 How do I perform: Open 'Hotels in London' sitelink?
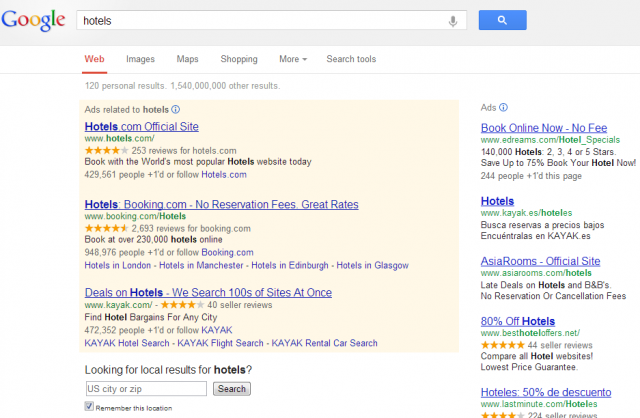118,265
